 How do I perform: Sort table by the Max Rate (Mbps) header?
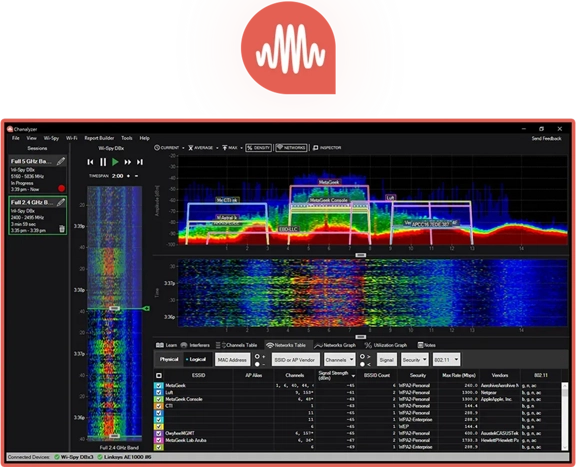(459, 376)
